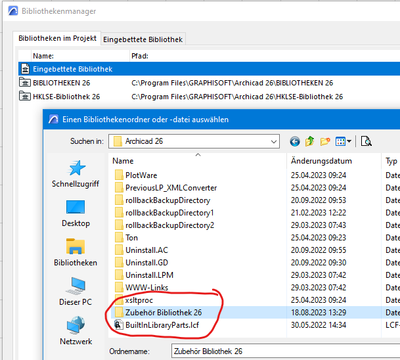Viewport: 400px width, 360px height.
Task: Click the file preview search icon
Action: pyautogui.click(x=366, y=142)
